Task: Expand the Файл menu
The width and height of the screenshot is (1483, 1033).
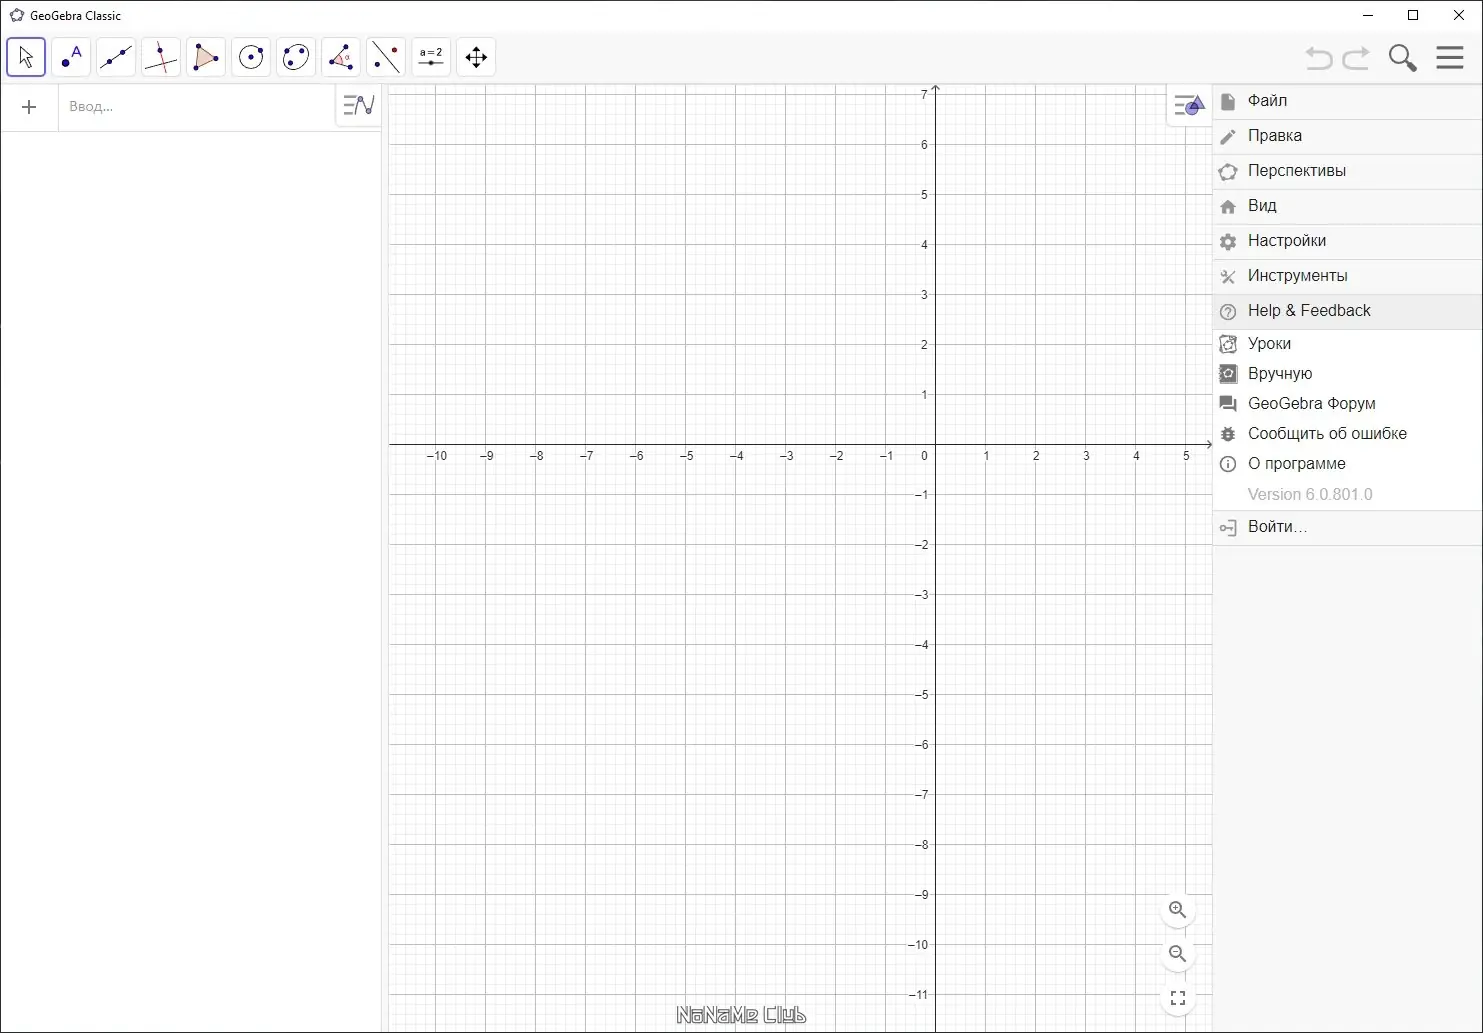Action: tap(1348, 101)
